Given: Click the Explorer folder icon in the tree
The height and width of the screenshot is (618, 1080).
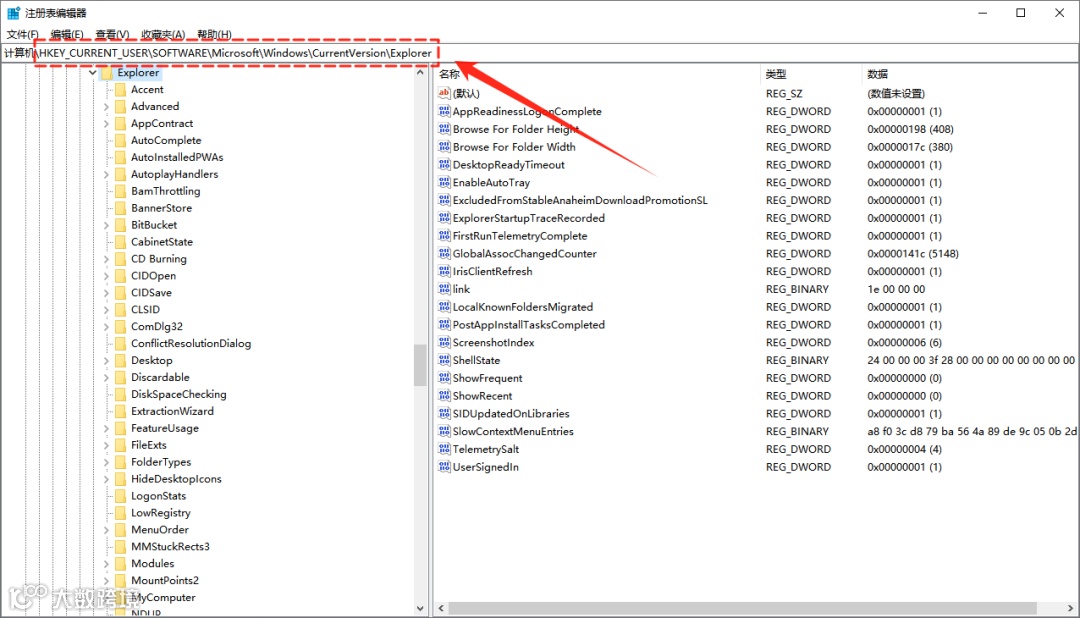Looking at the screenshot, I should click(107, 72).
